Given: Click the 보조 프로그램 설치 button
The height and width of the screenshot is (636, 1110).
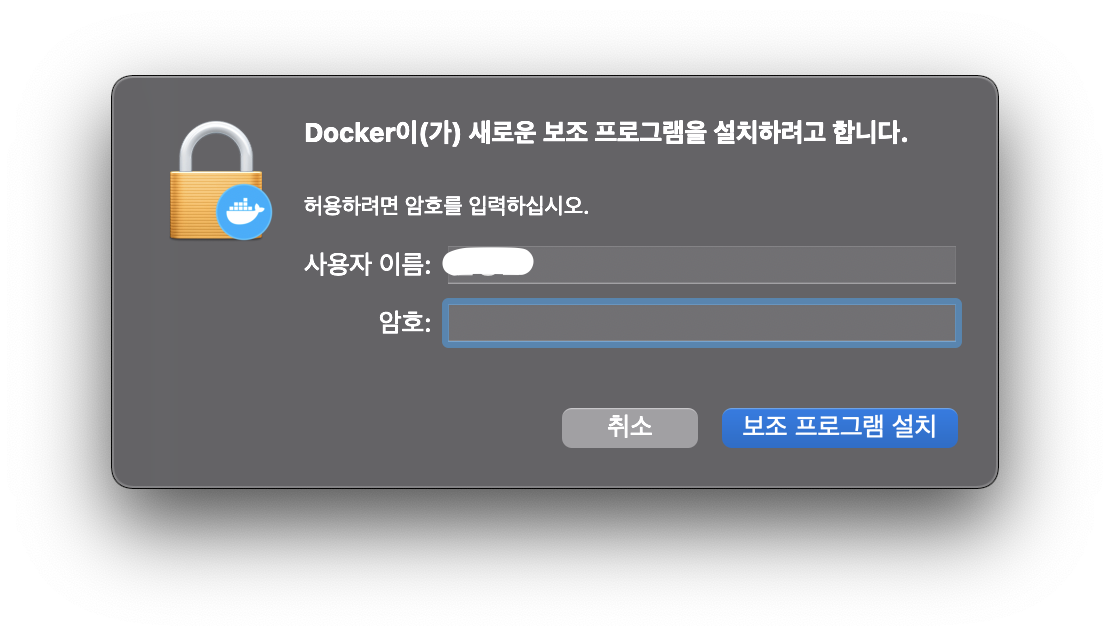Looking at the screenshot, I should click(x=840, y=427).
